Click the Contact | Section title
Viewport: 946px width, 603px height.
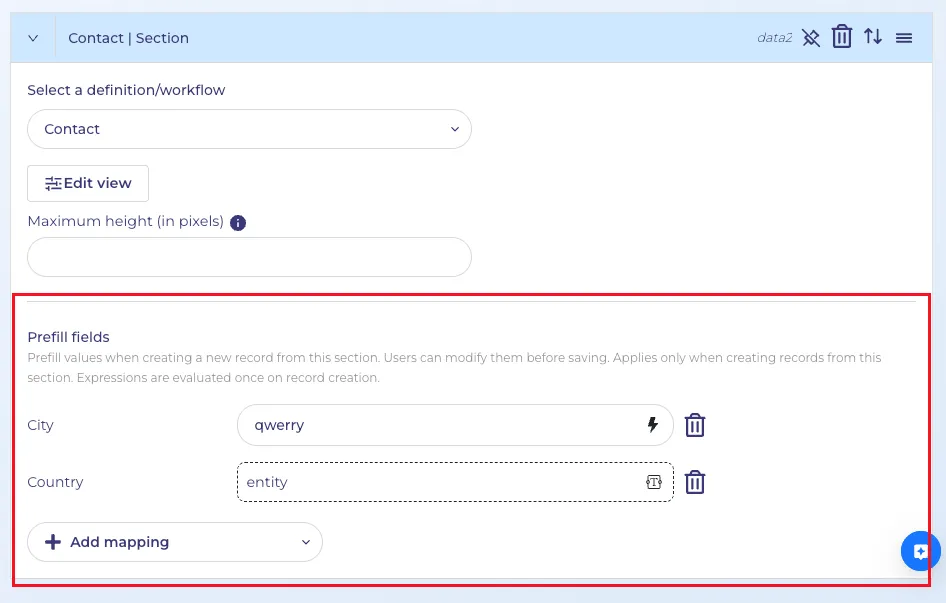point(129,38)
